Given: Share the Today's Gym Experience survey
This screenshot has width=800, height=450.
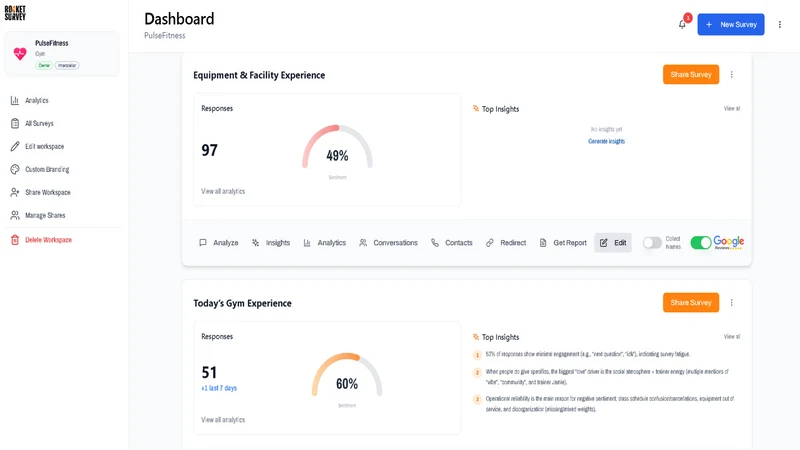Looking at the screenshot, I should [x=691, y=303].
